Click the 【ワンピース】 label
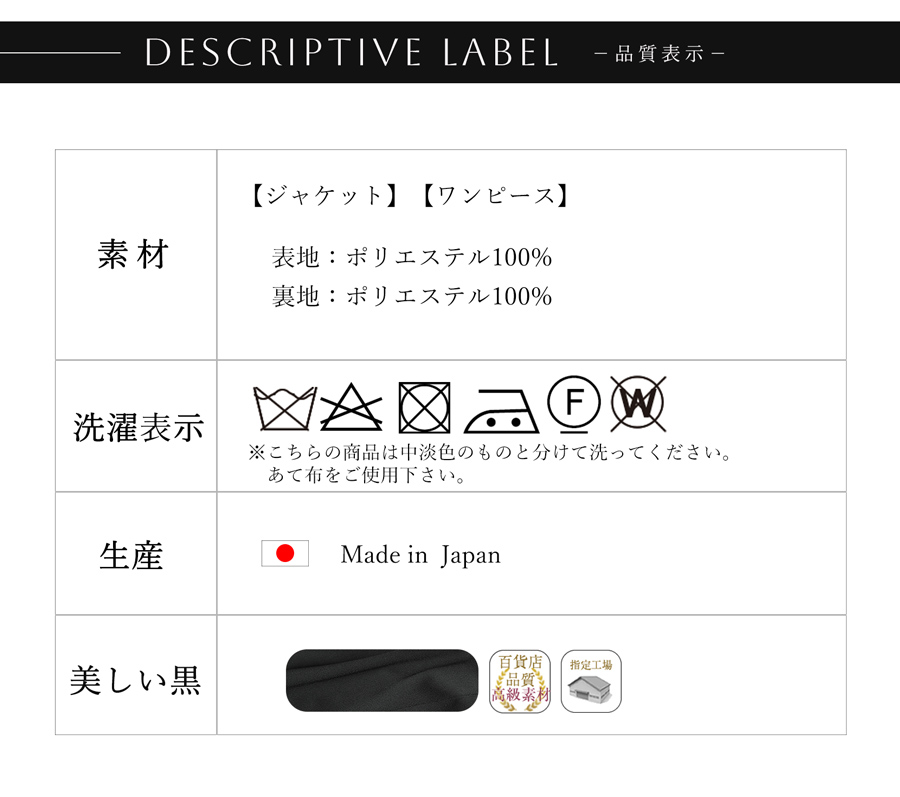Screen dimensions: 900x797 pos(495,196)
